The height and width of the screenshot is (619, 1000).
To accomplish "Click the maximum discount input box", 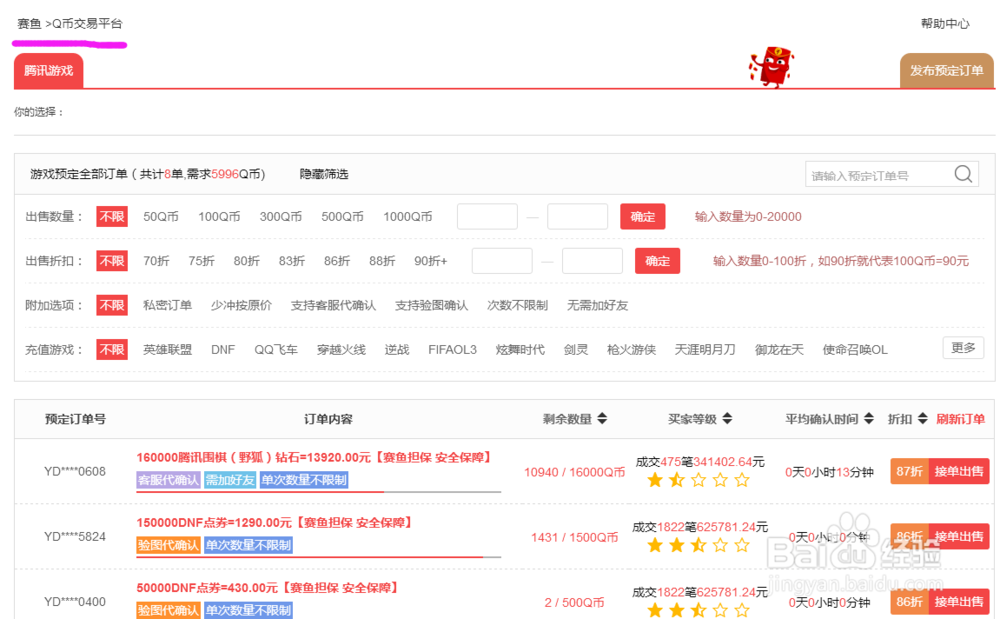I will pos(592,261).
